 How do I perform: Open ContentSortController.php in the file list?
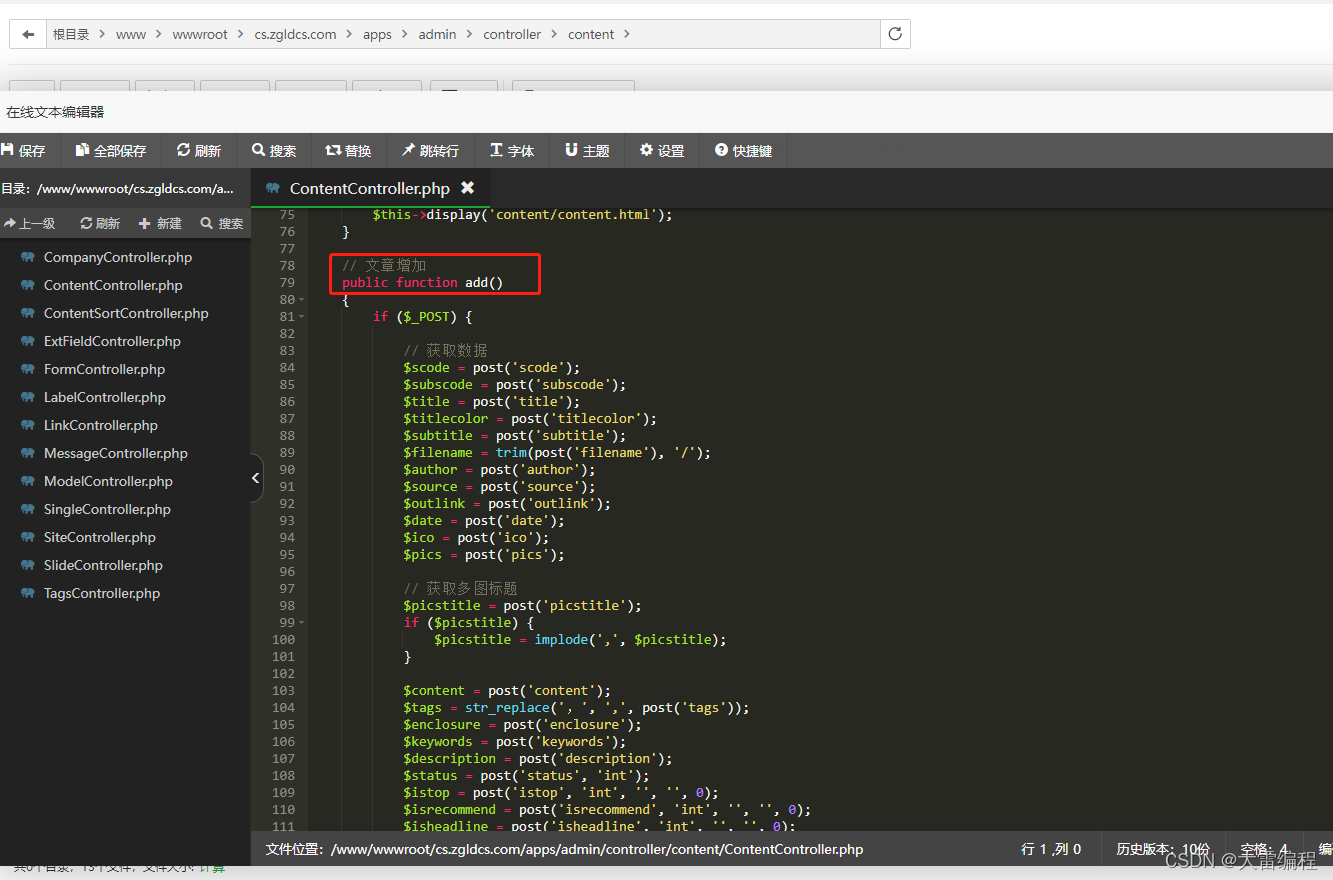point(126,313)
